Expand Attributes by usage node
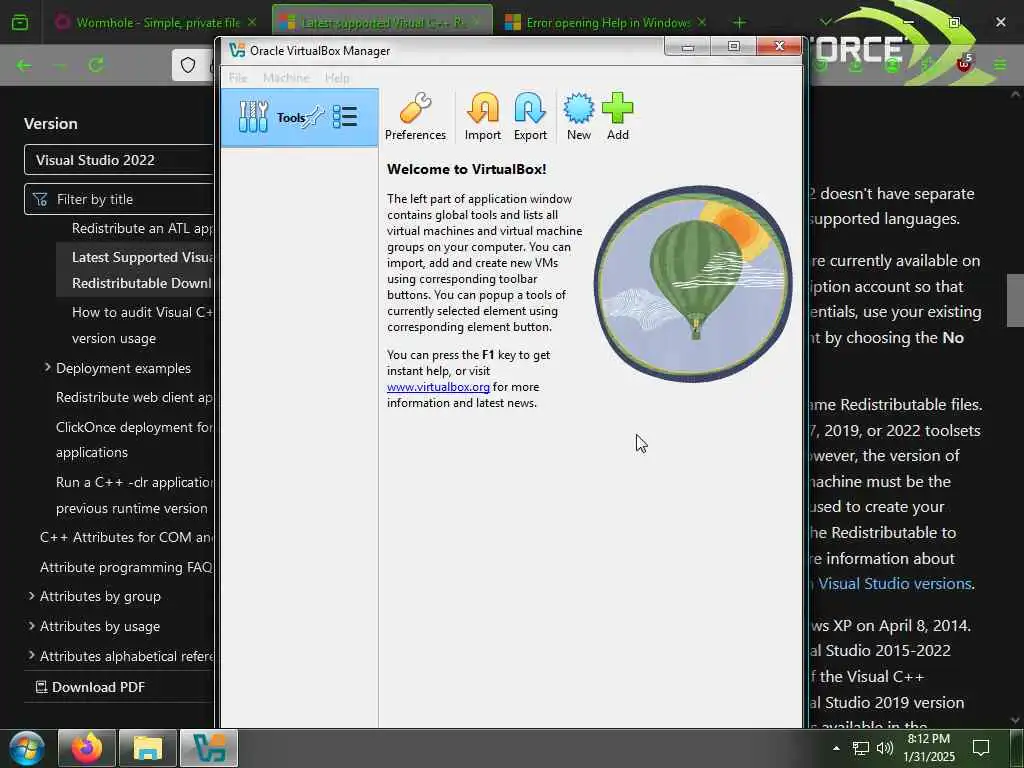The height and width of the screenshot is (768, 1024). (x=31, y=626)
